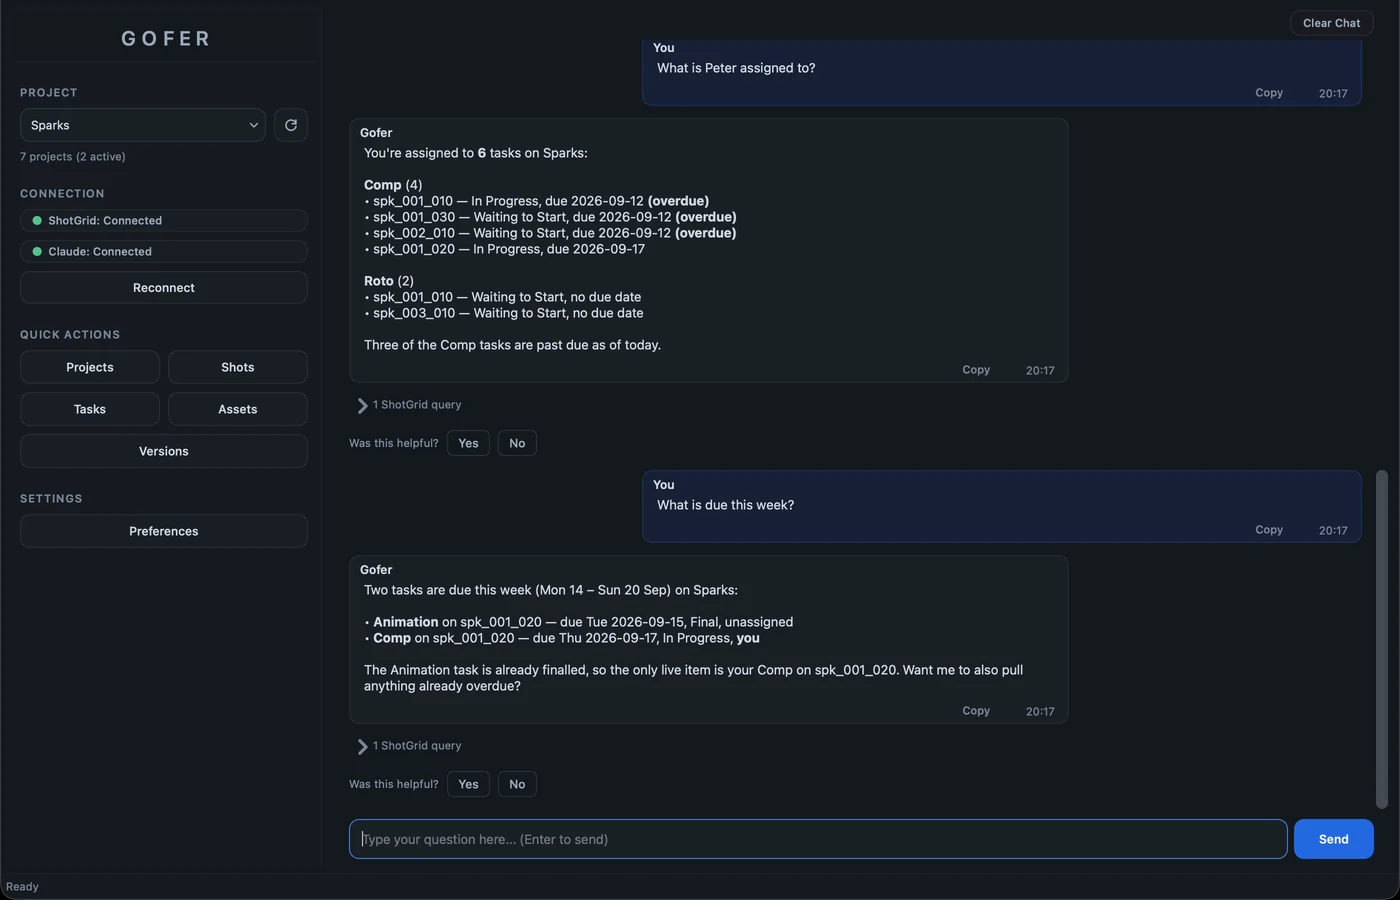Mark the Peter assignment answer as helpful

468,443
